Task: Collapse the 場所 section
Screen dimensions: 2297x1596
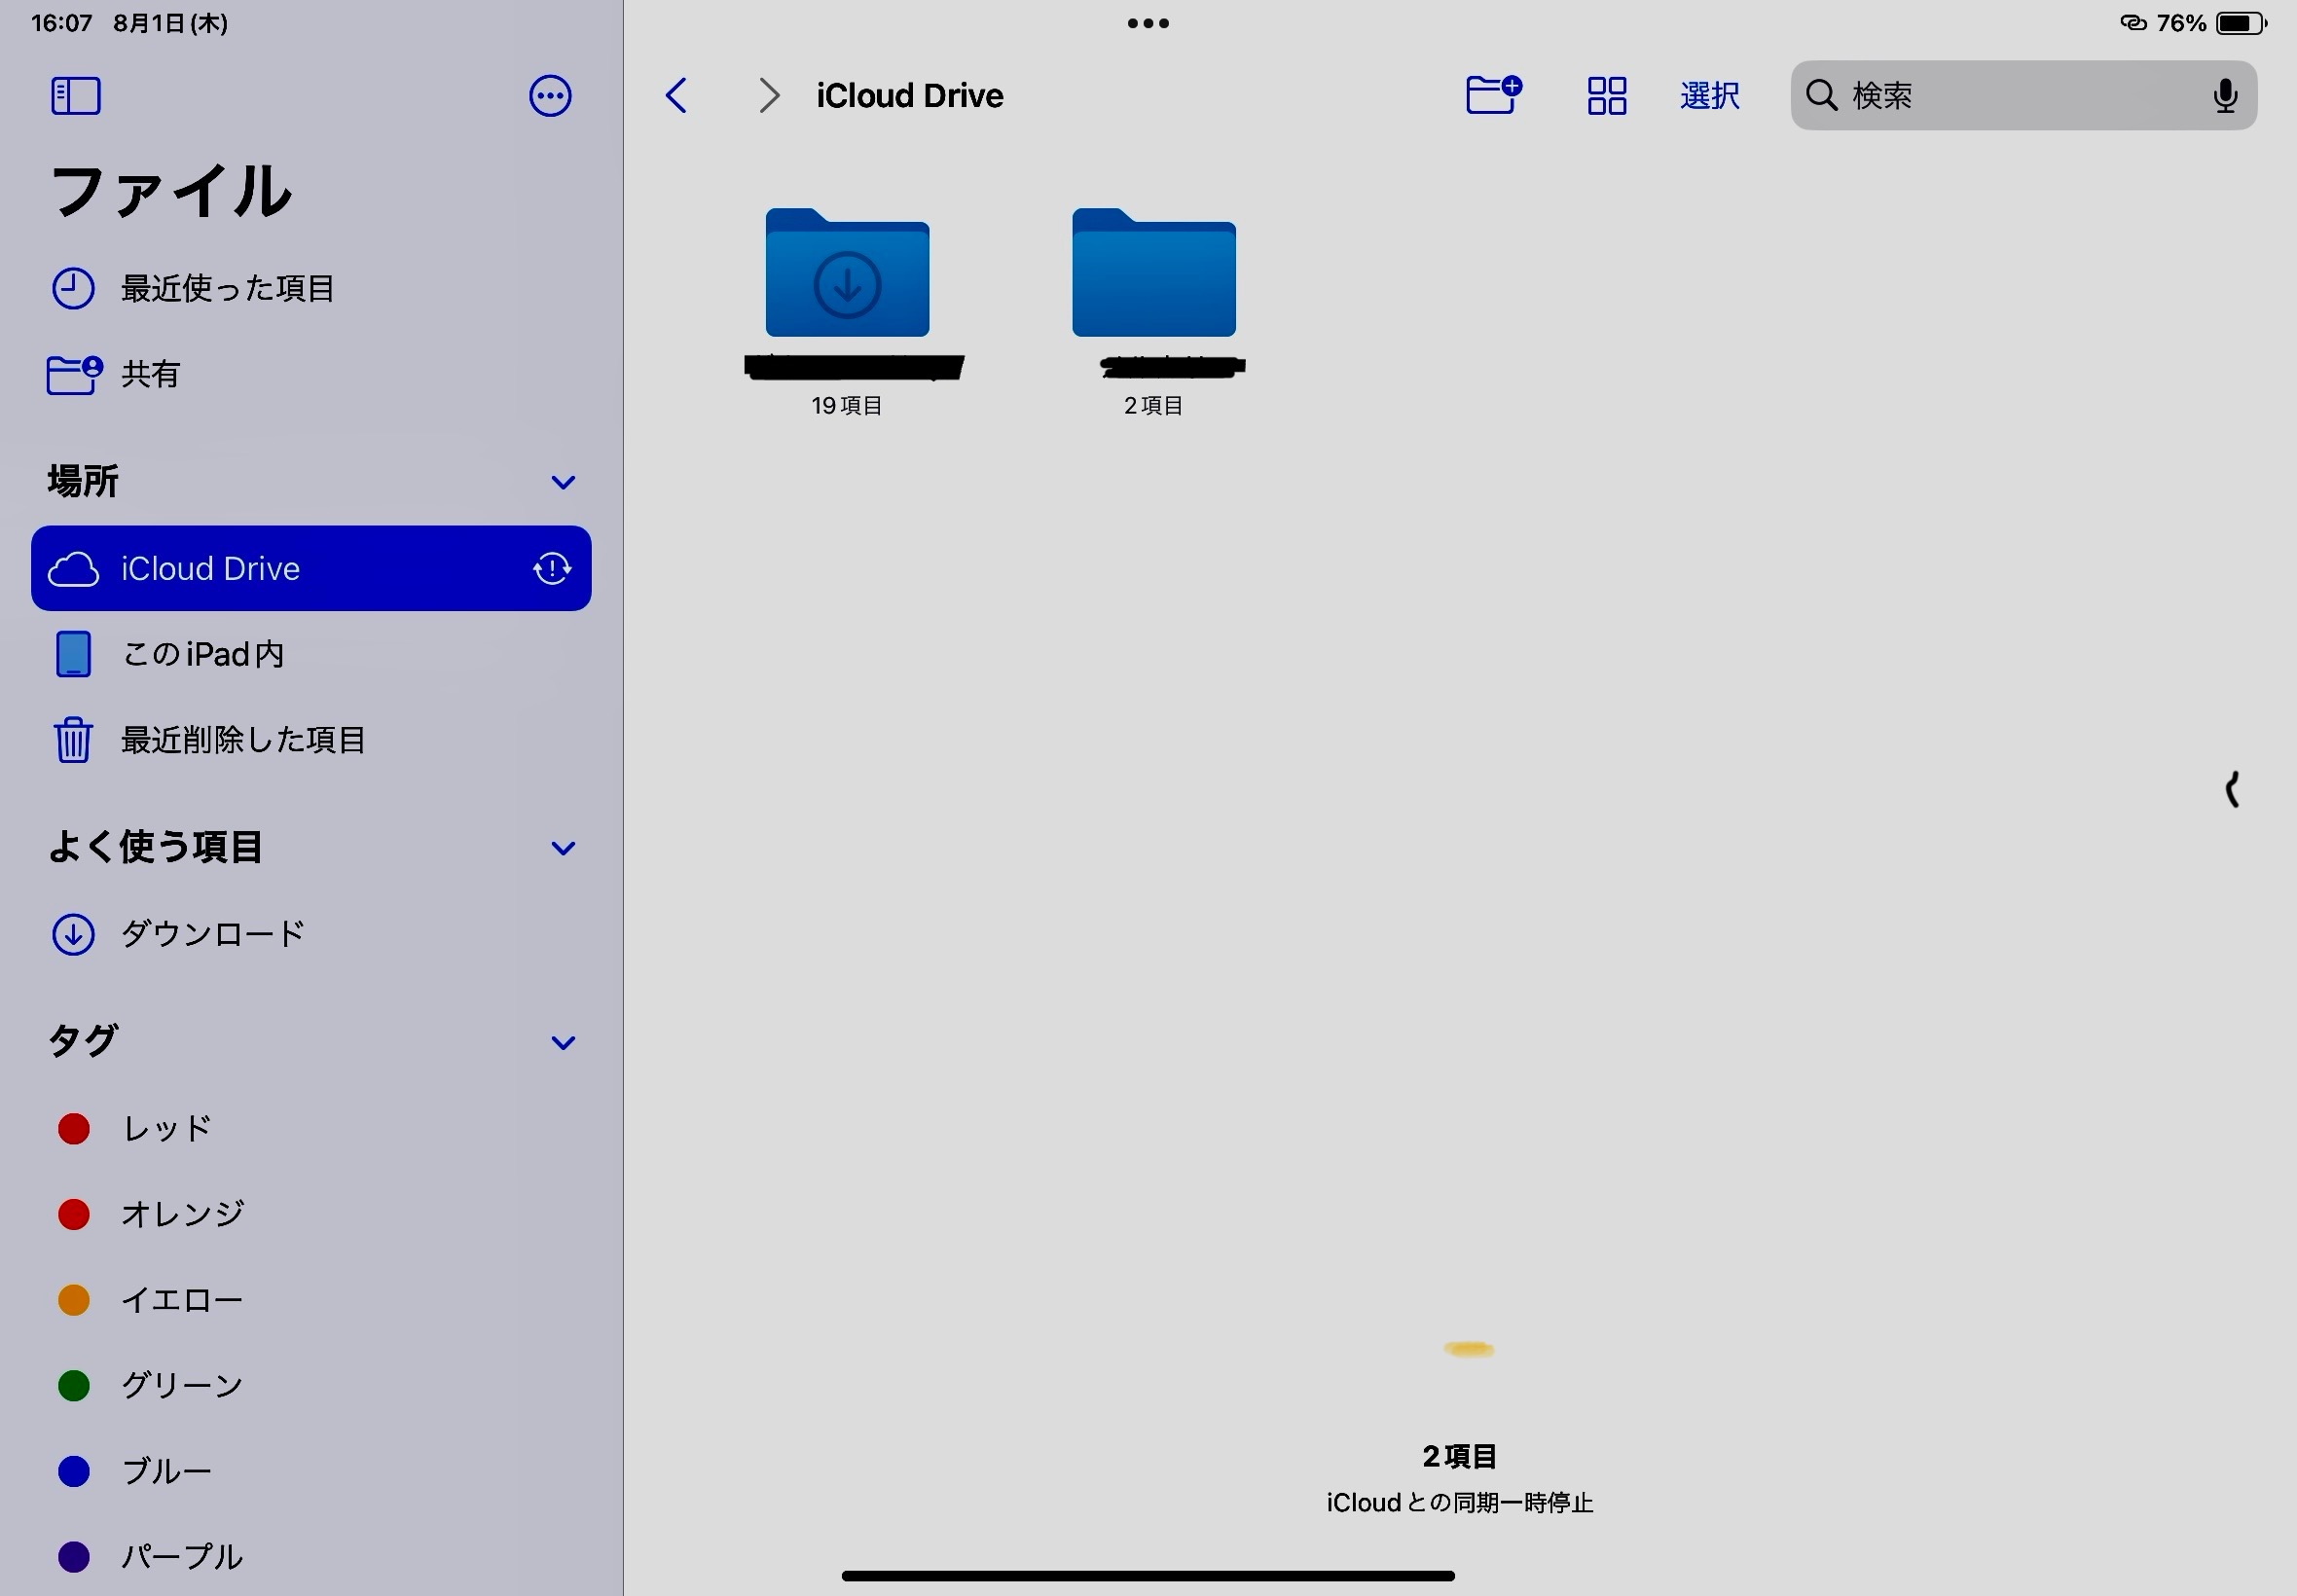Action: point(563,482)
